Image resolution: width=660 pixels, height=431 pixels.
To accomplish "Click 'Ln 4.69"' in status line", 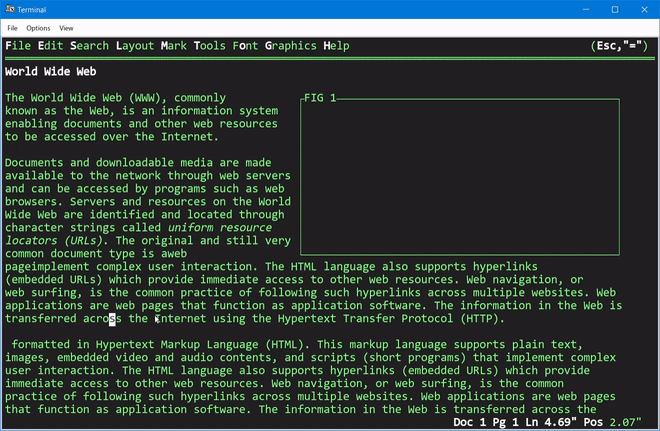I will tap(551, 422).
